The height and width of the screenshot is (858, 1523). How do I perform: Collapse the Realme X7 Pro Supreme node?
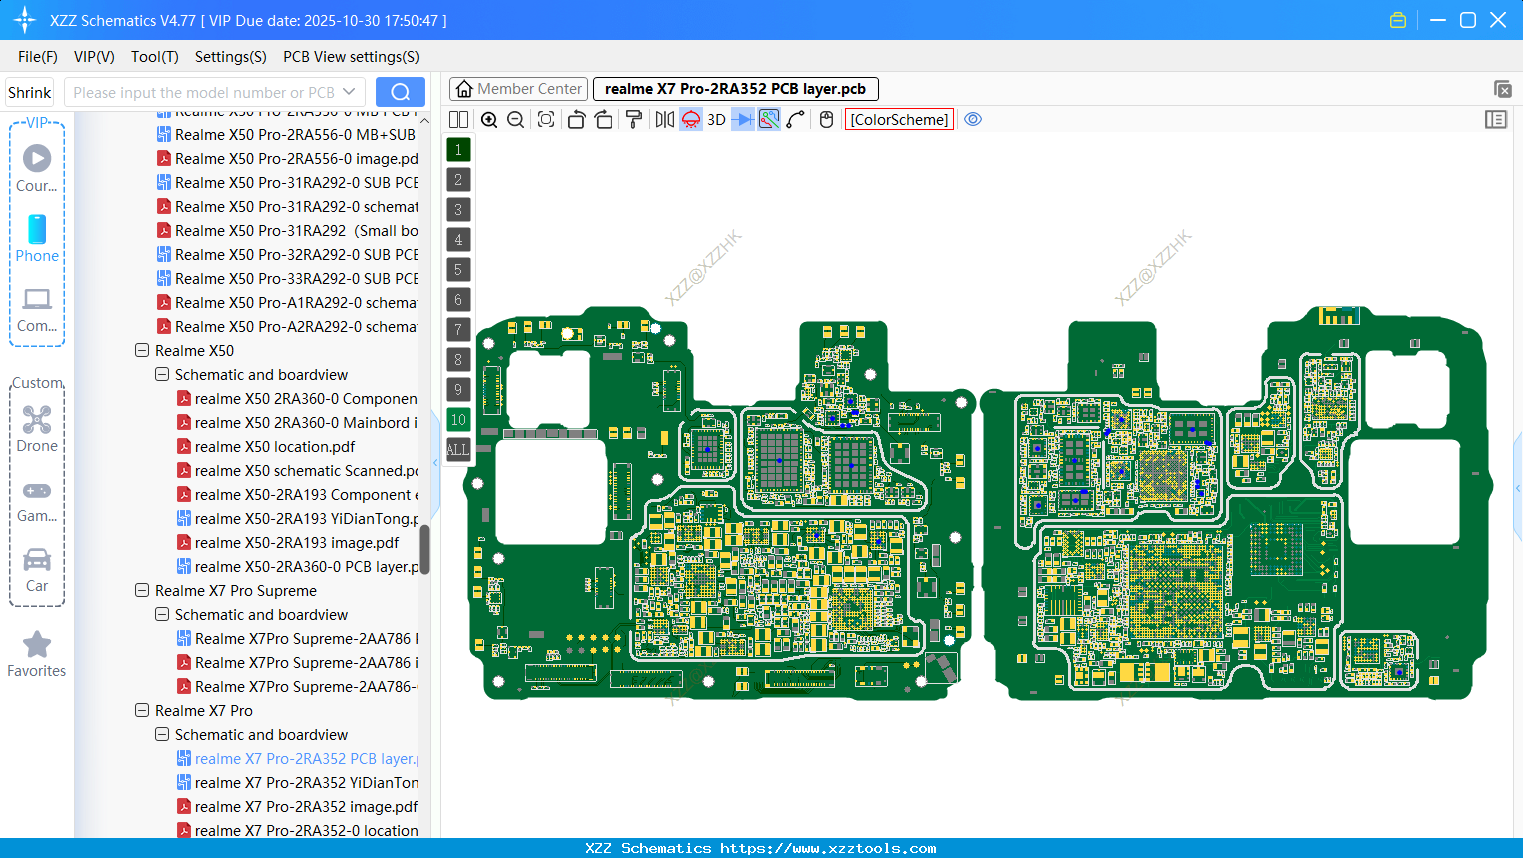[x=141, y=590]
